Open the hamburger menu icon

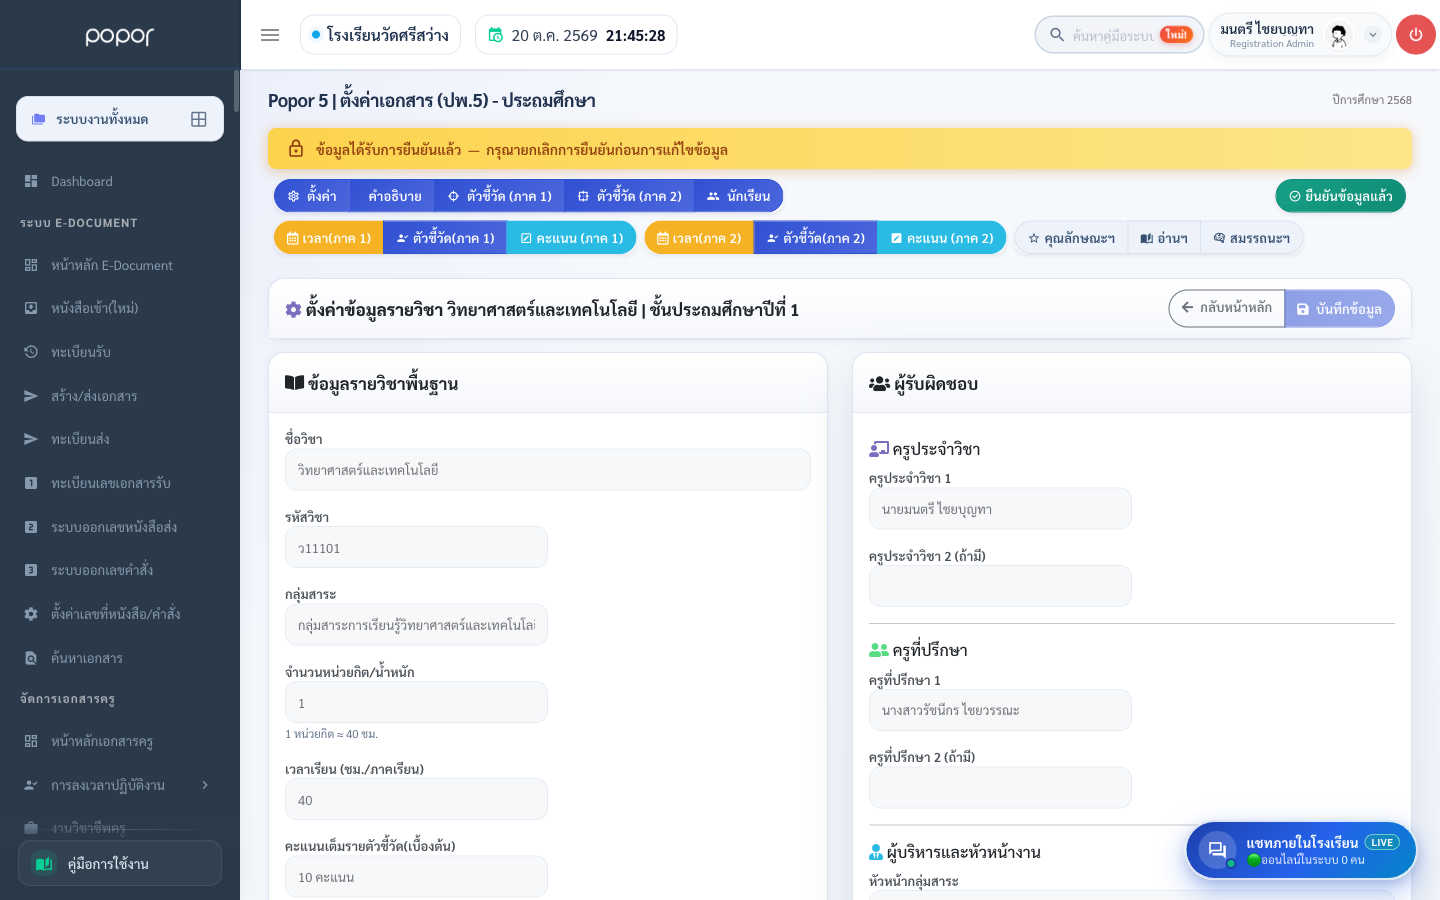pyautogui.click(x=270, y=35)
